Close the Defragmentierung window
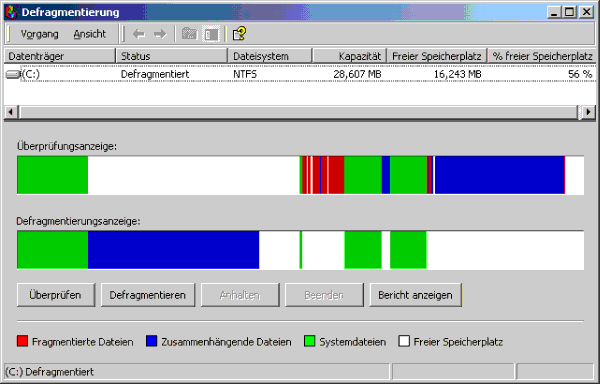 point(586,12)
